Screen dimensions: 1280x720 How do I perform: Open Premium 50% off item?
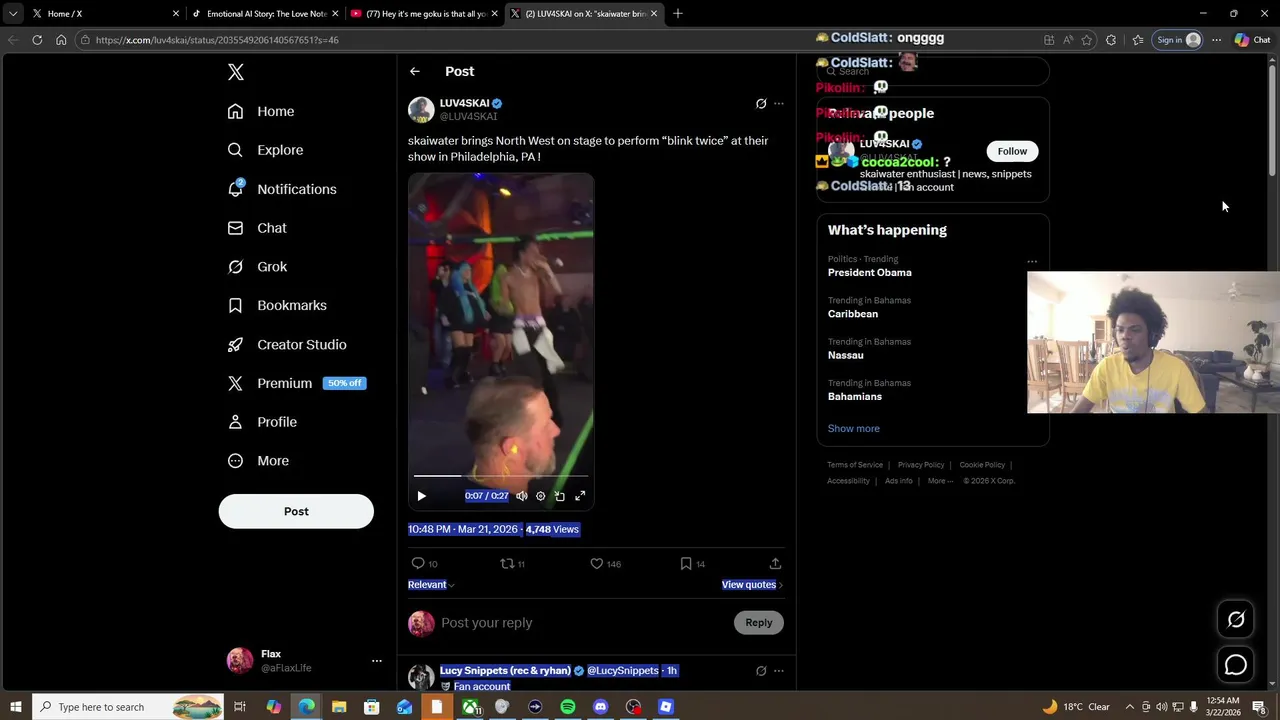click(x=297, y=383)
